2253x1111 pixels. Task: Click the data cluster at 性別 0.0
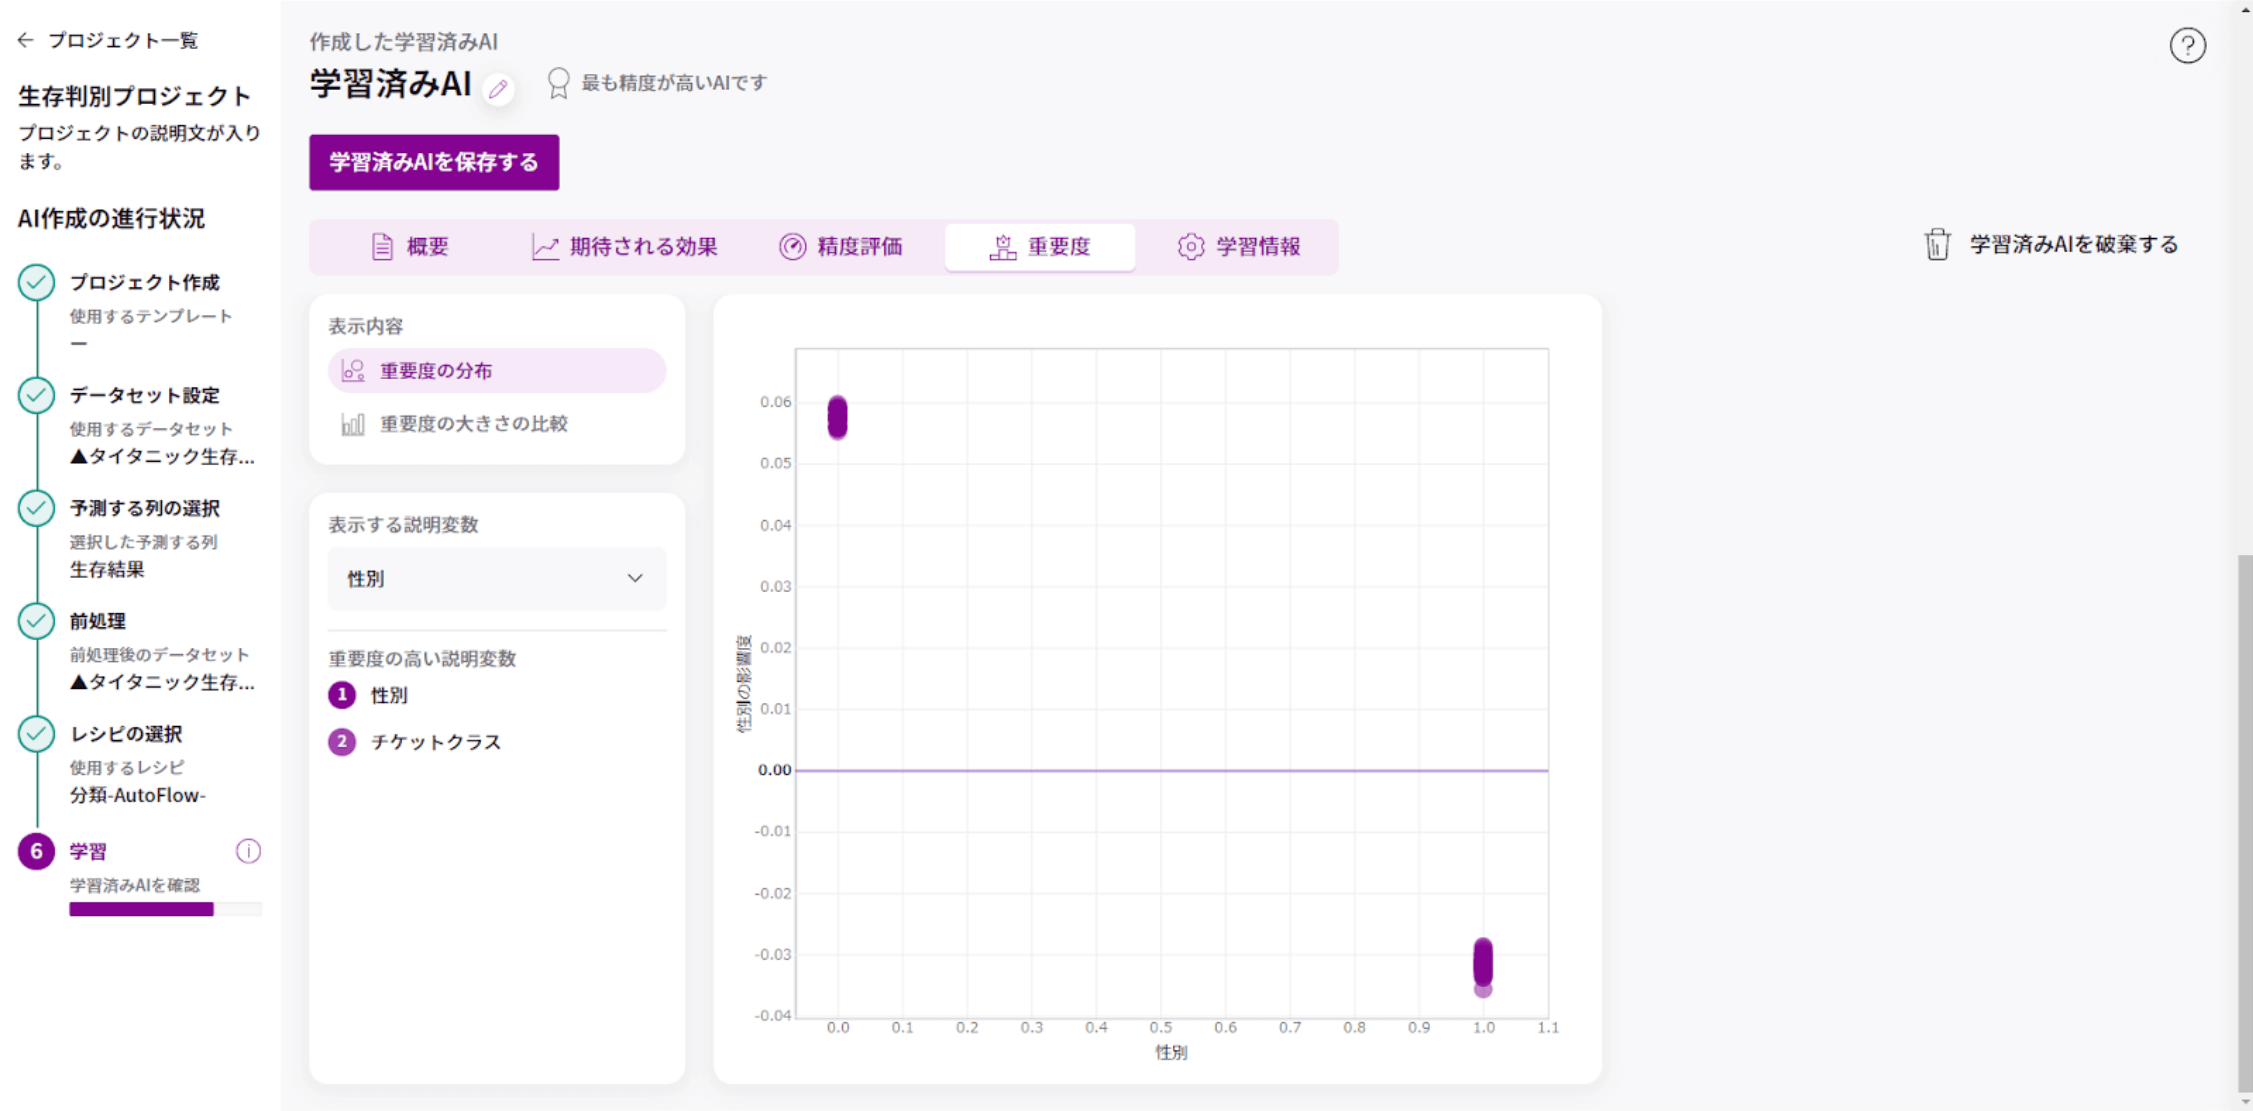837,417
